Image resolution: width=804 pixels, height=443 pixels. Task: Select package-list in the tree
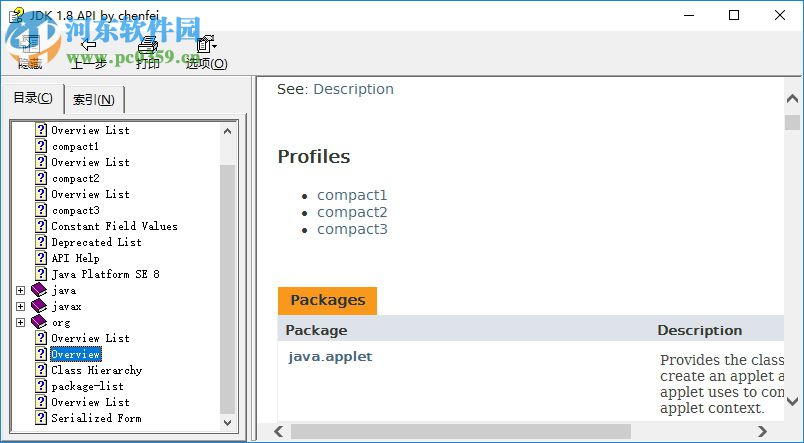click(88, 386)
